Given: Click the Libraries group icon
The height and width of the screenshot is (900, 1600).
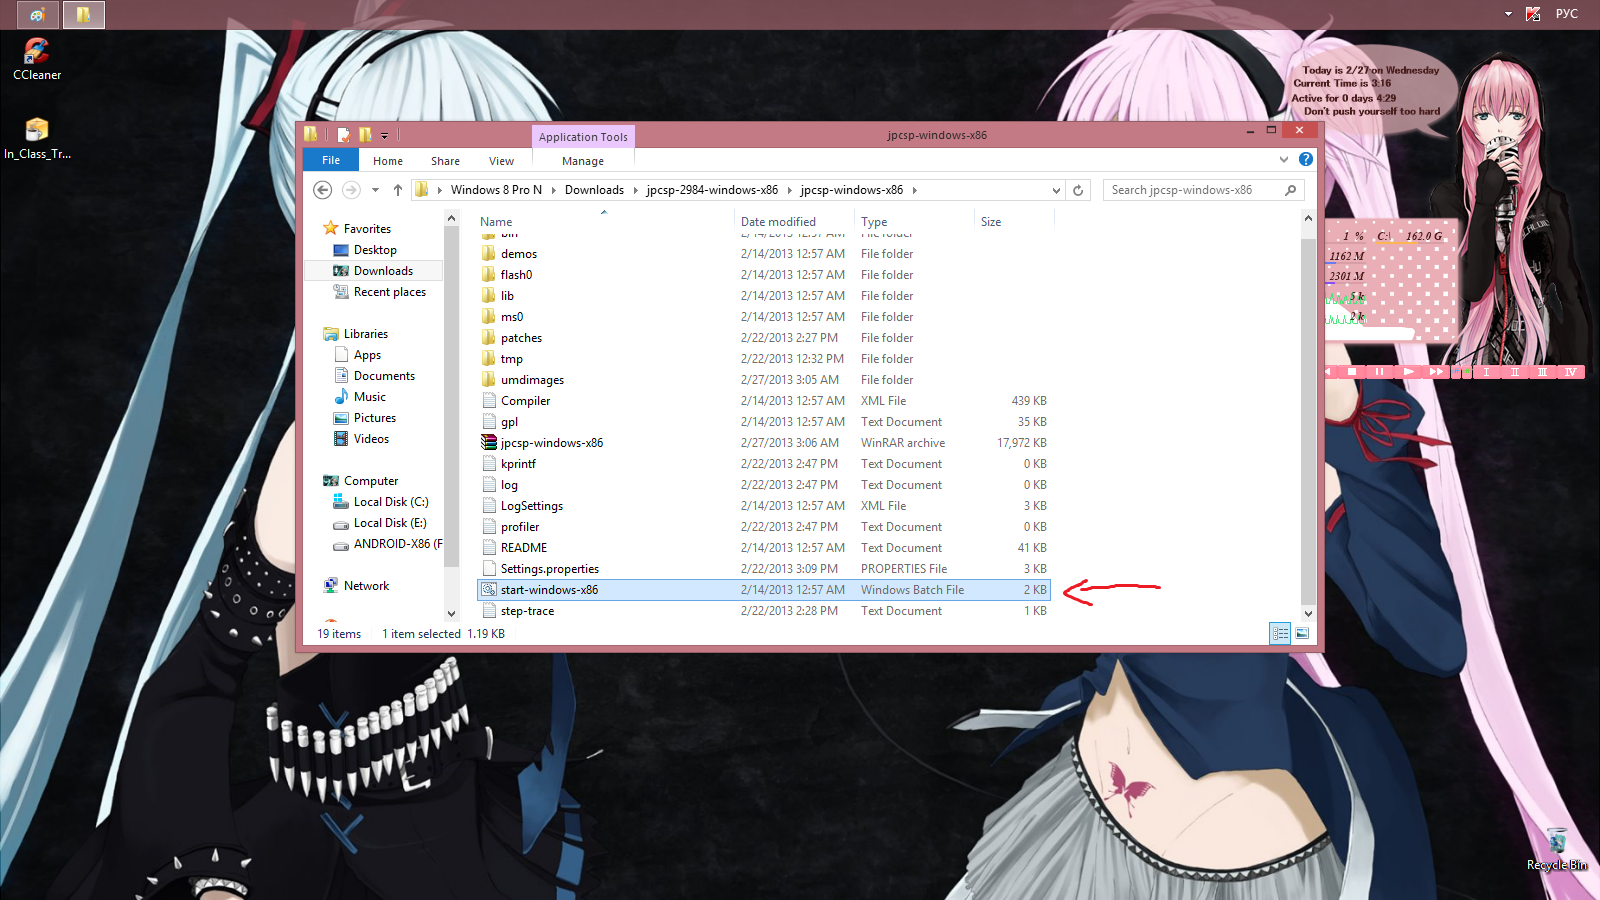Looking at the screenshot, I should pos(331,334).
